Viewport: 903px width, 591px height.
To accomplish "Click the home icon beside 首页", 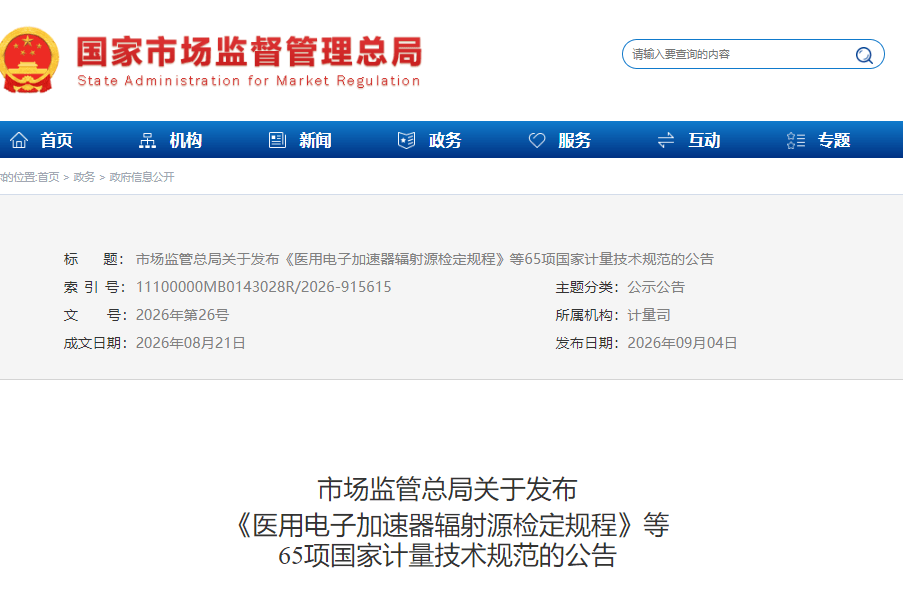I will (19, 140).
